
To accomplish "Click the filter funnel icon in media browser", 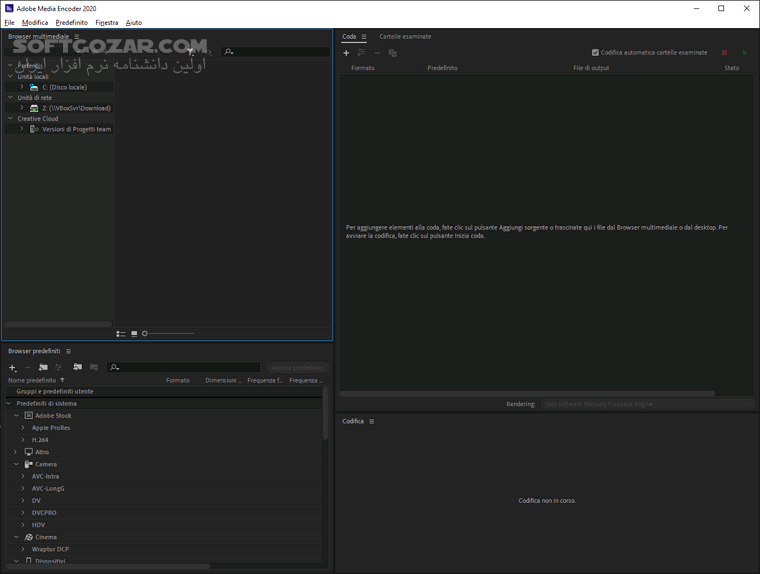I will coord(191,51).
